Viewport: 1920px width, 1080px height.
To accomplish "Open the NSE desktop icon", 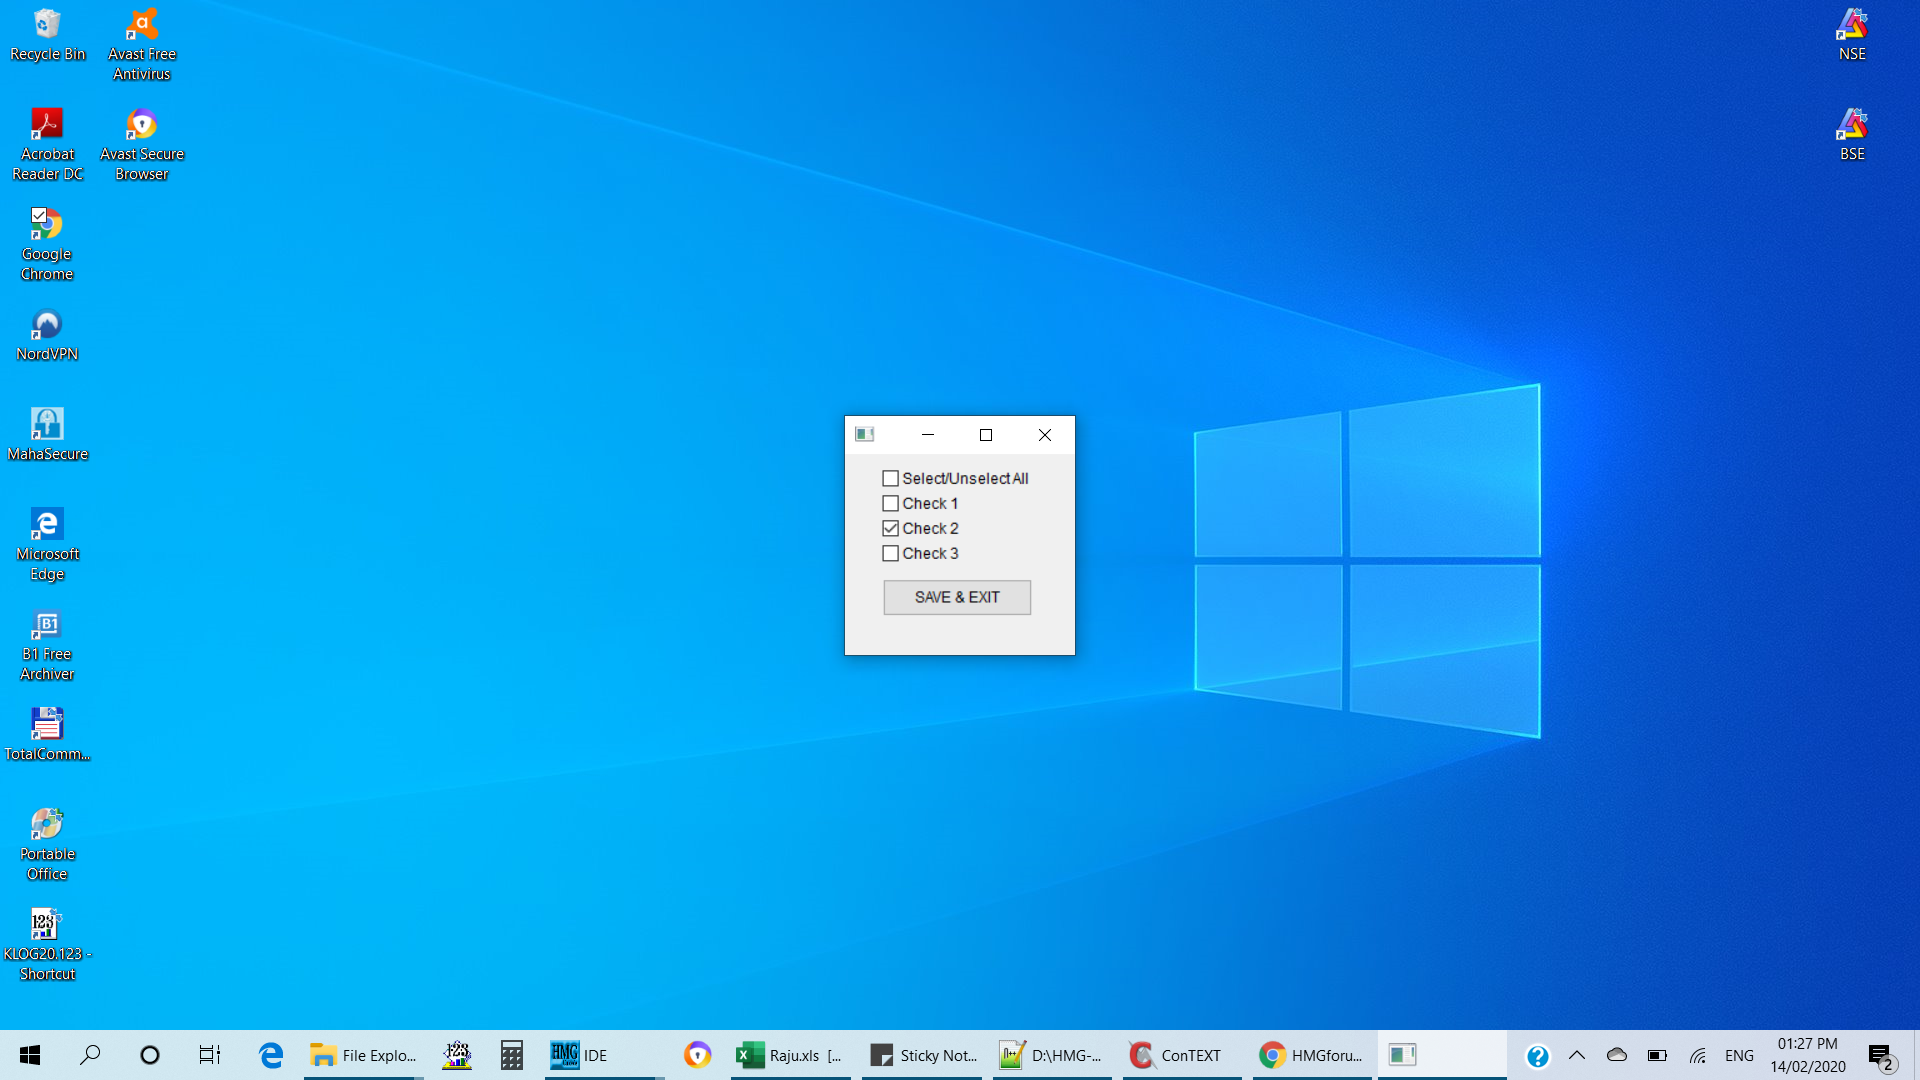I will click(x=1852, y=35).
